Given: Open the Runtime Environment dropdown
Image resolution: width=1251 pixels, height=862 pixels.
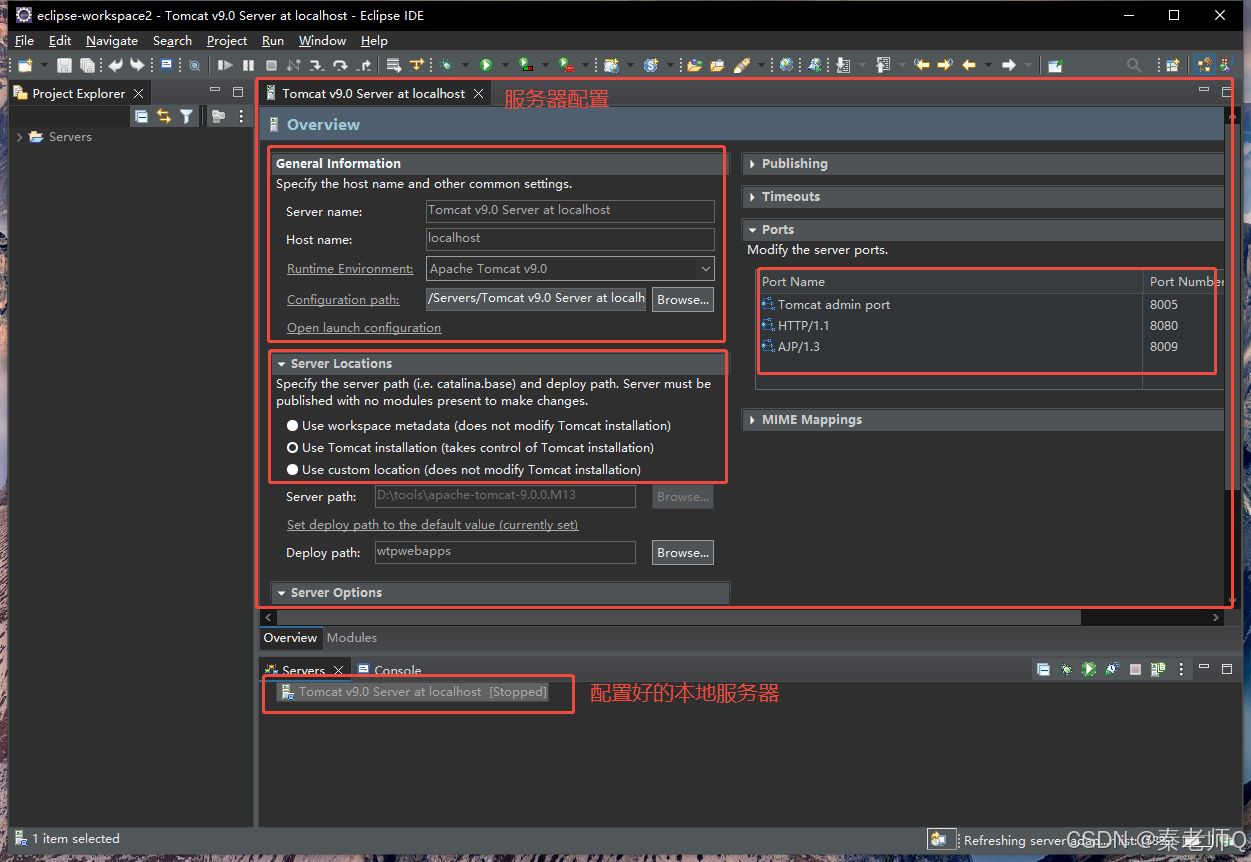Looking at the screenshot, I should click(706, 269).
